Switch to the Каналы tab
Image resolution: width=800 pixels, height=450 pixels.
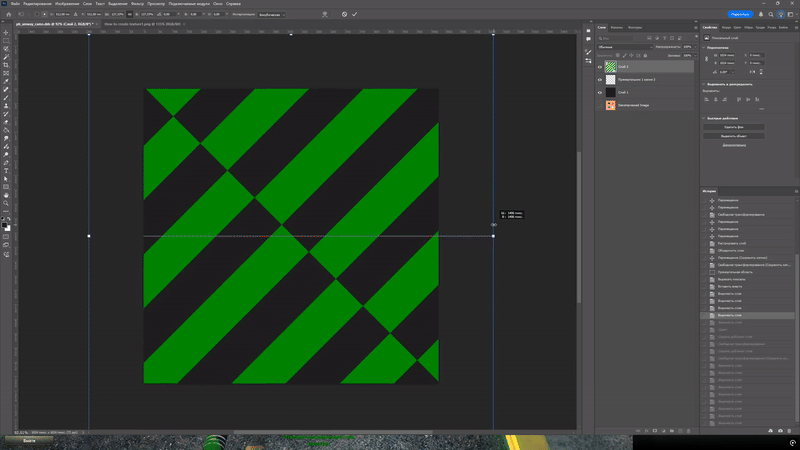[617, 27]
